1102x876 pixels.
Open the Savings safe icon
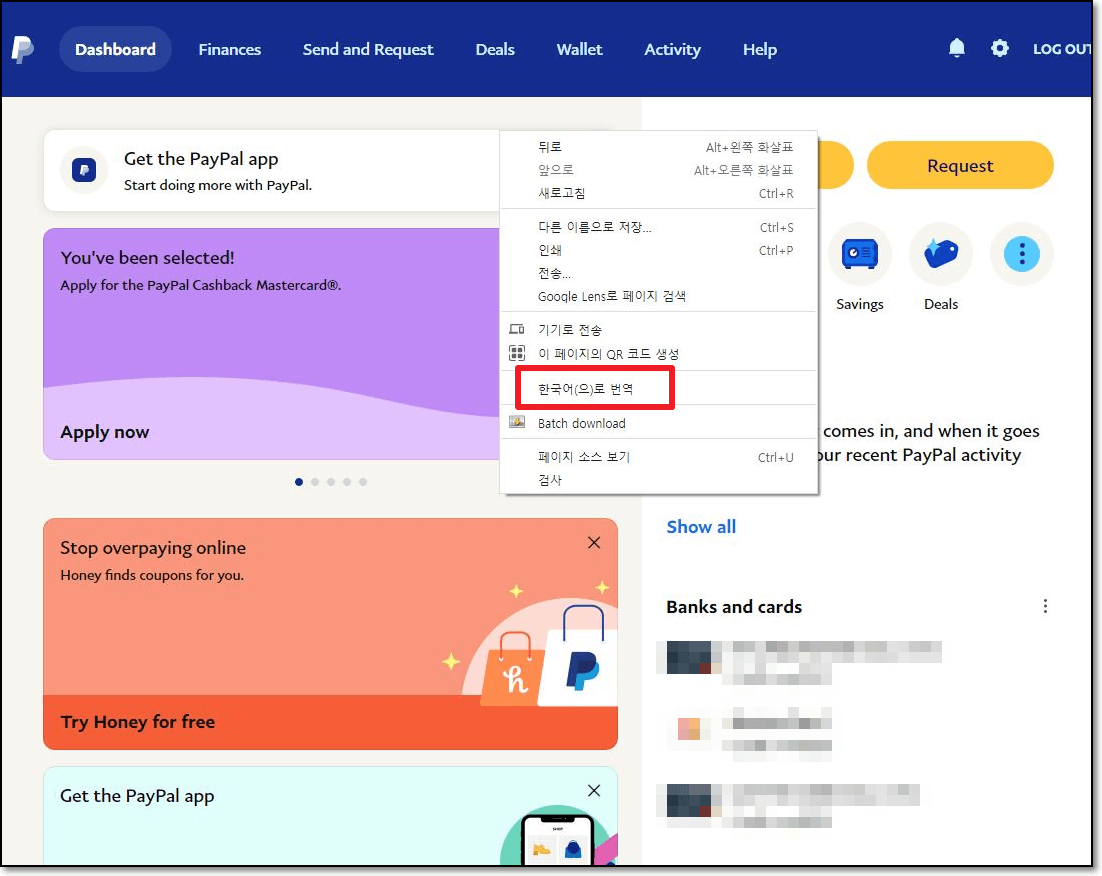pyautogui.click(x=860, y=254)
